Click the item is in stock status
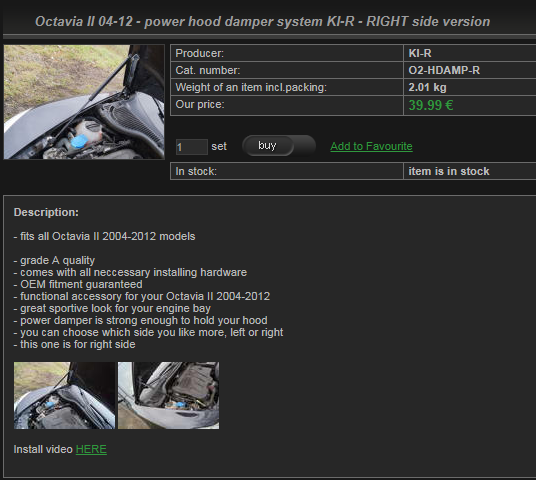 pos(449,171)
